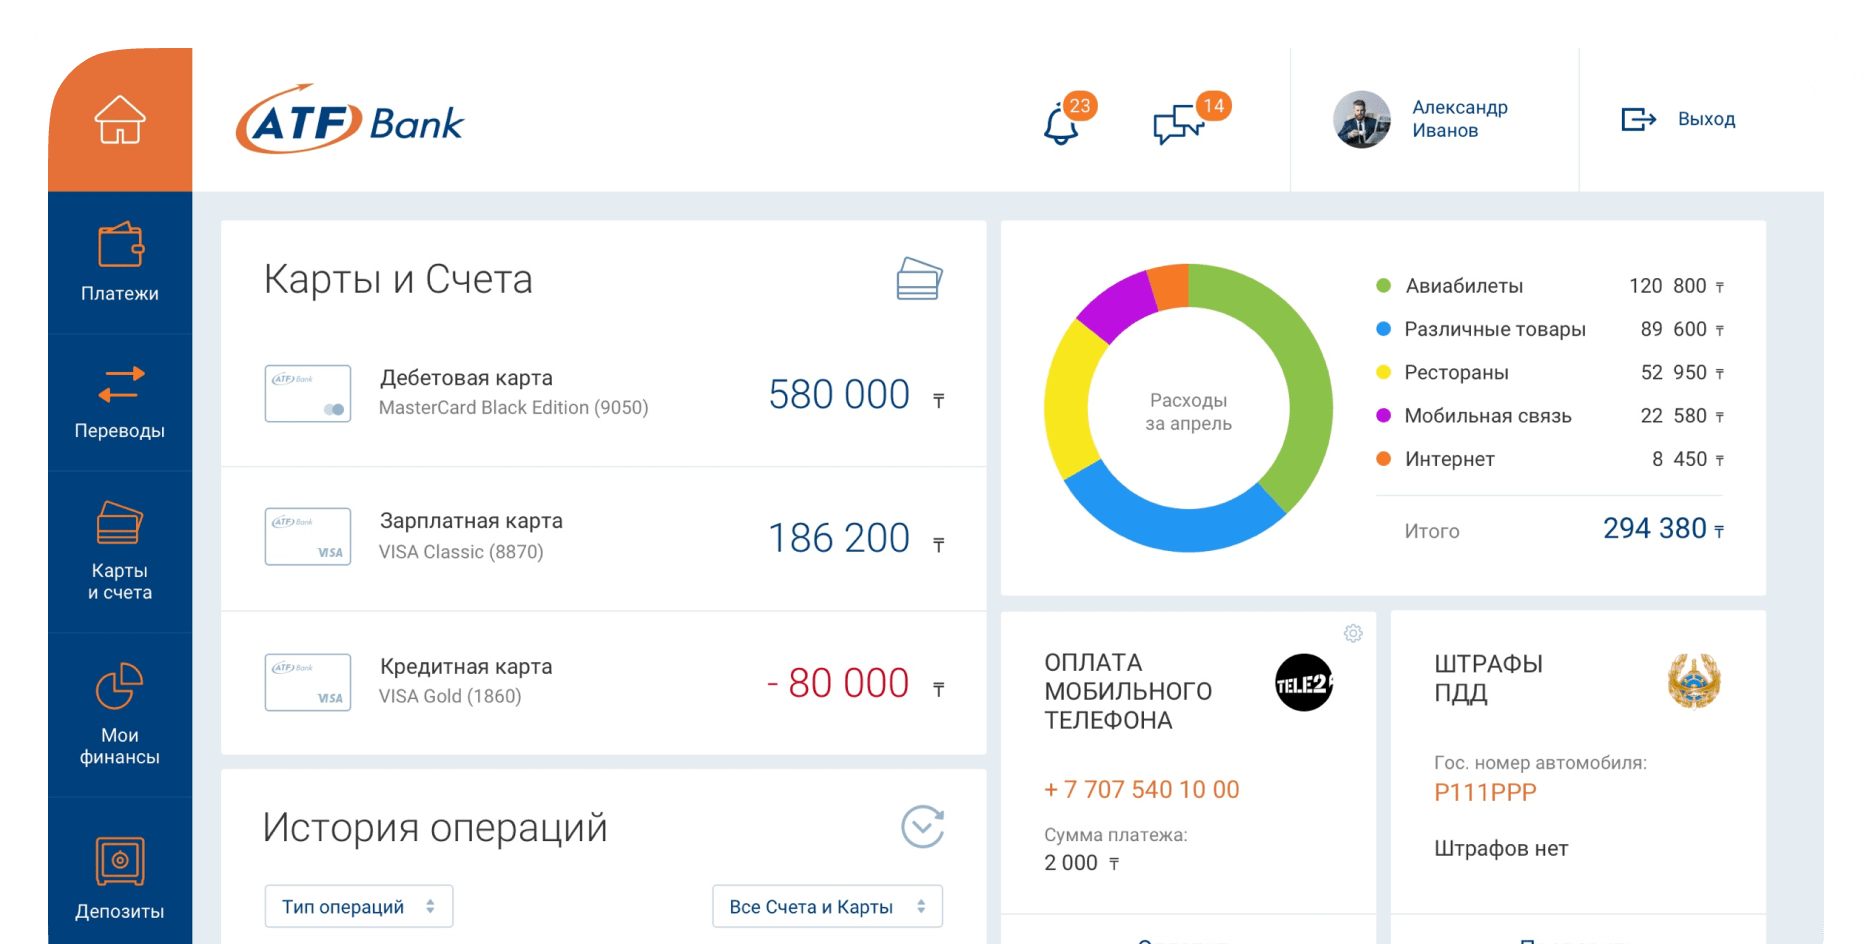Viewport: 1872px width, 944px height.
Task: Open the notifications bell with 23 alerts
Action: 1061,125
